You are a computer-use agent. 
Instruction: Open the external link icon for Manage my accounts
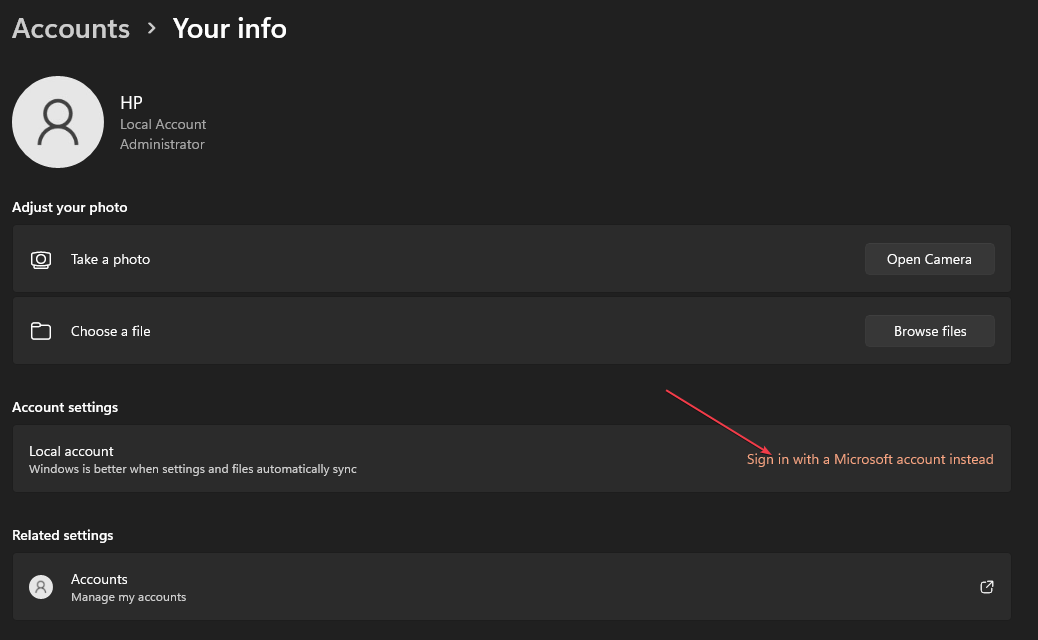(x=986, y=587)
